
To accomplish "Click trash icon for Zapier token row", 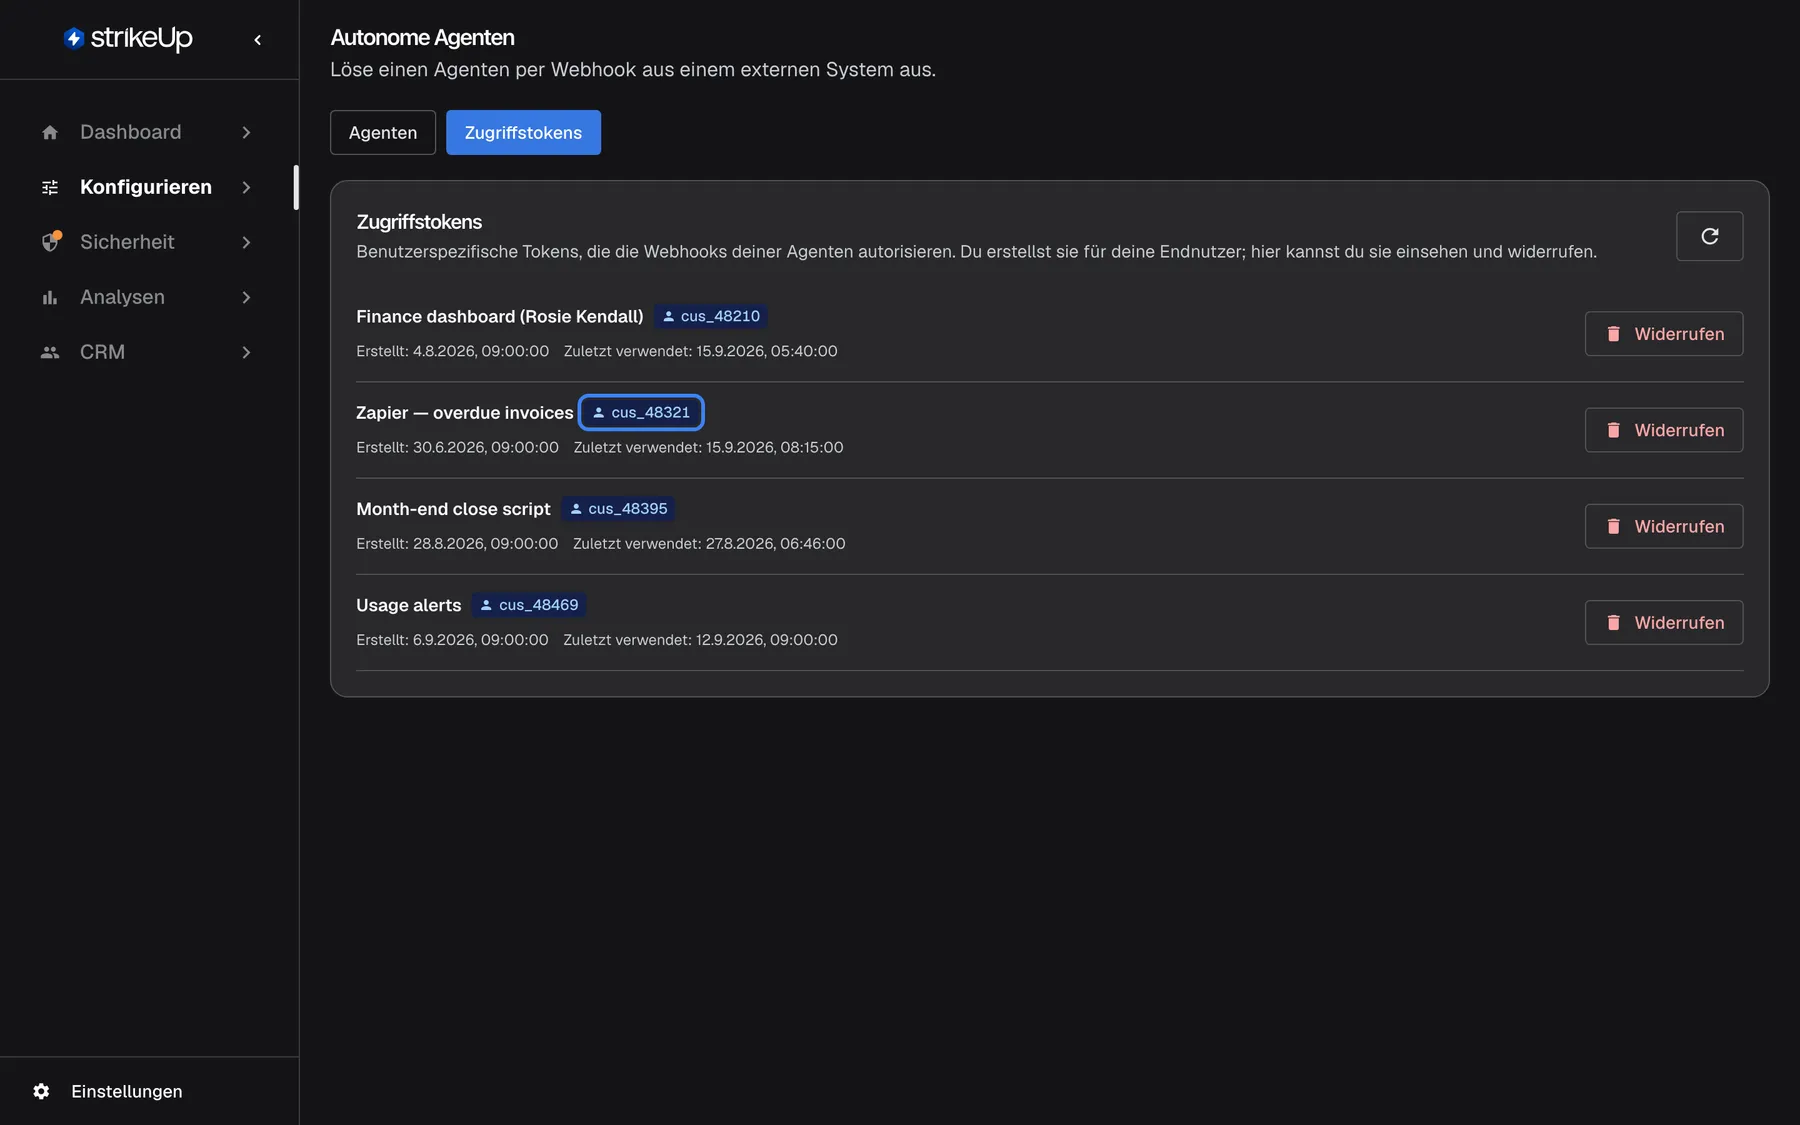I will tap(1613, 430).
